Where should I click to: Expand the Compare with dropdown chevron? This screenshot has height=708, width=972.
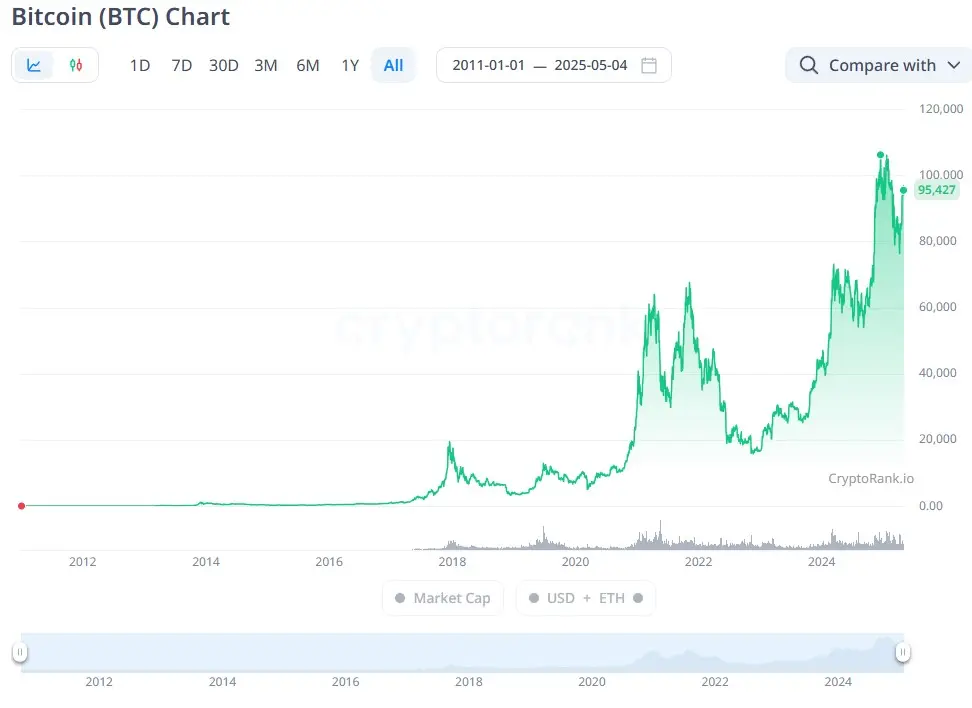click(x=954, y=65)
